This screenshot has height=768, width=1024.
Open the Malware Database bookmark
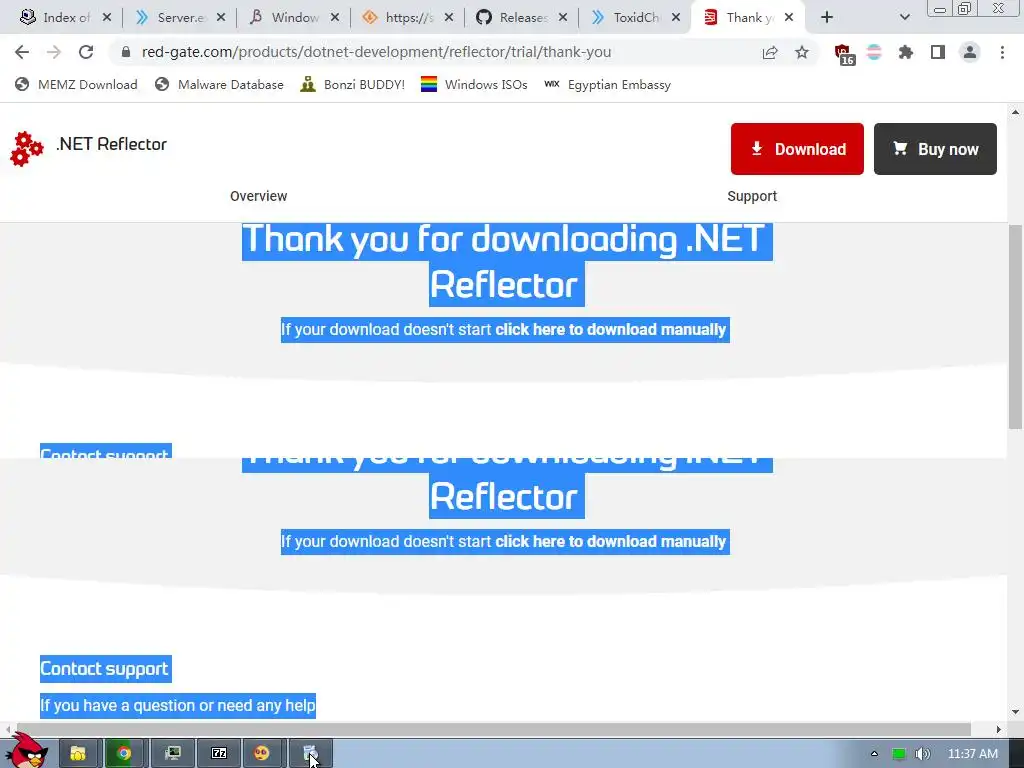click(x=219, y=84)
